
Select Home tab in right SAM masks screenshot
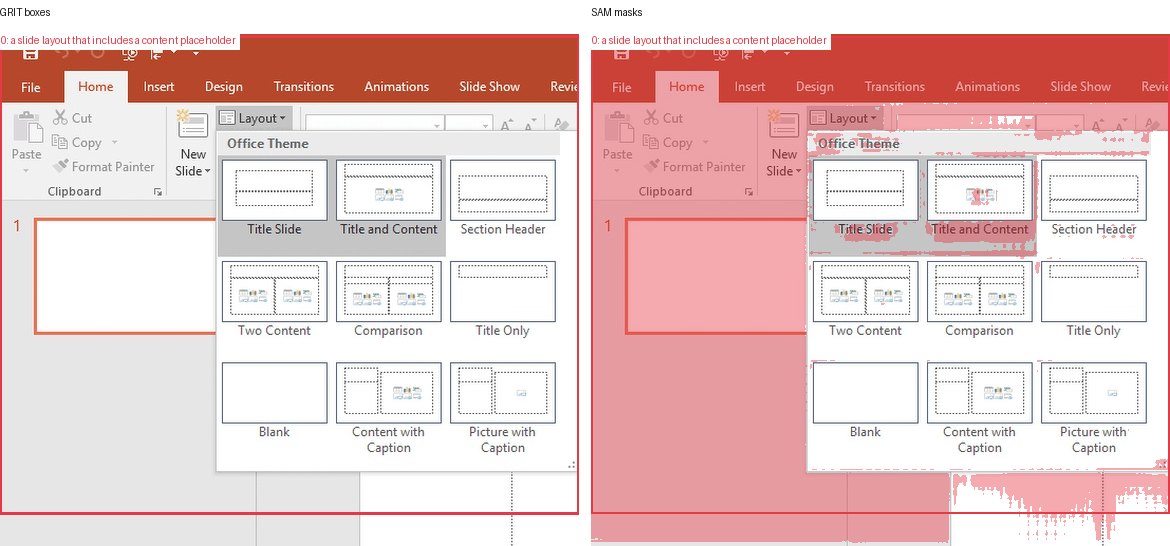coord(686,87)
